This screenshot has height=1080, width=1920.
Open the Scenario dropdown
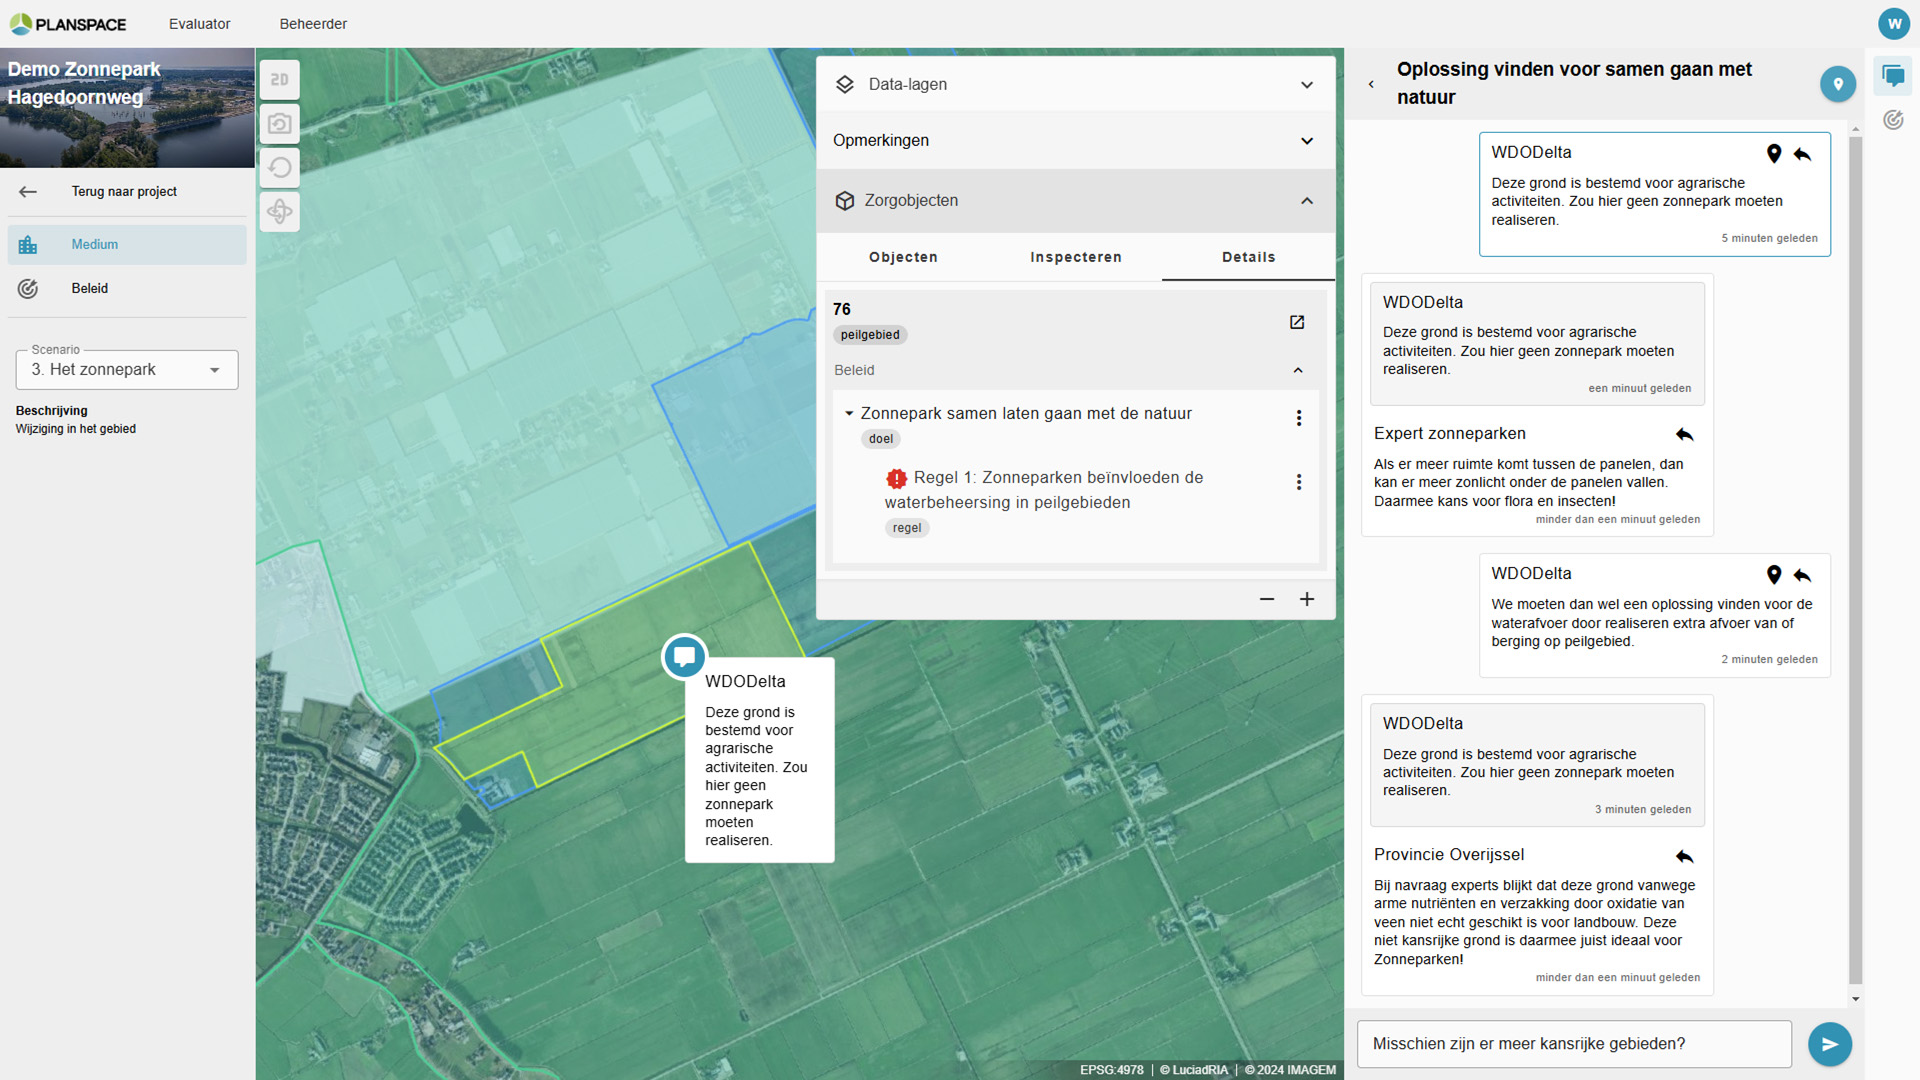127,370
